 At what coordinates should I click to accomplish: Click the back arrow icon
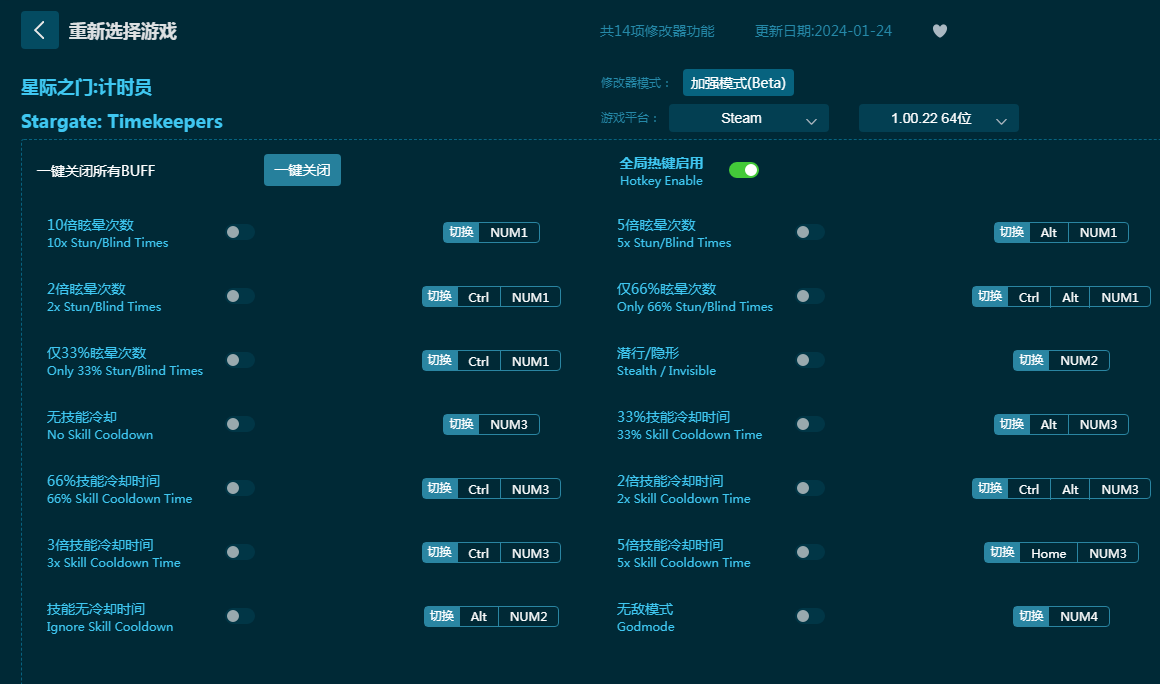(40, 30)
